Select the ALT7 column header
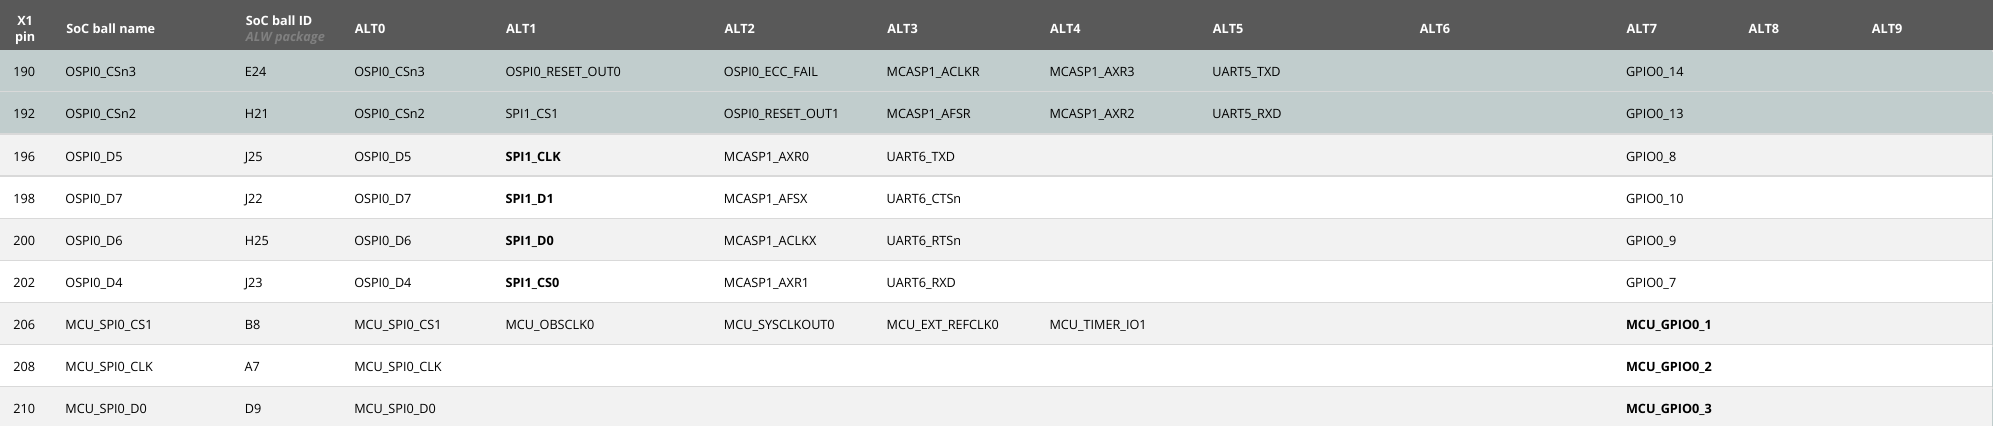 coord(1641,28)
